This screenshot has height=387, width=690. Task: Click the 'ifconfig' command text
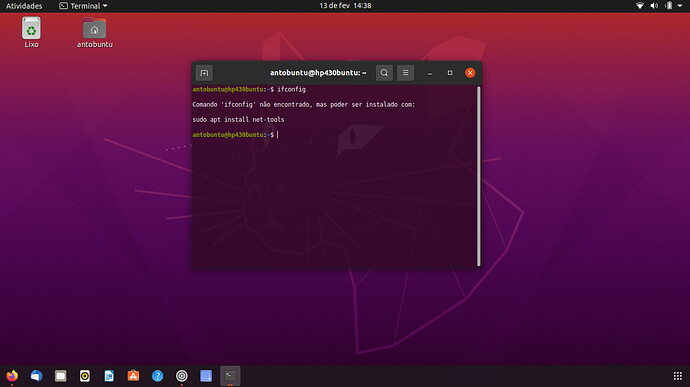point(291,89)
